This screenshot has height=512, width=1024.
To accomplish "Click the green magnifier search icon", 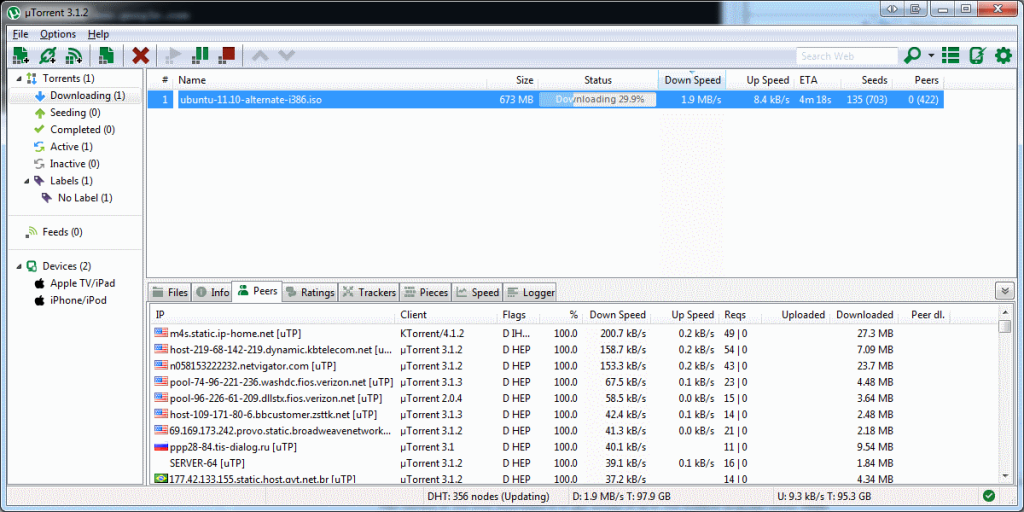I will pos(912,56).
